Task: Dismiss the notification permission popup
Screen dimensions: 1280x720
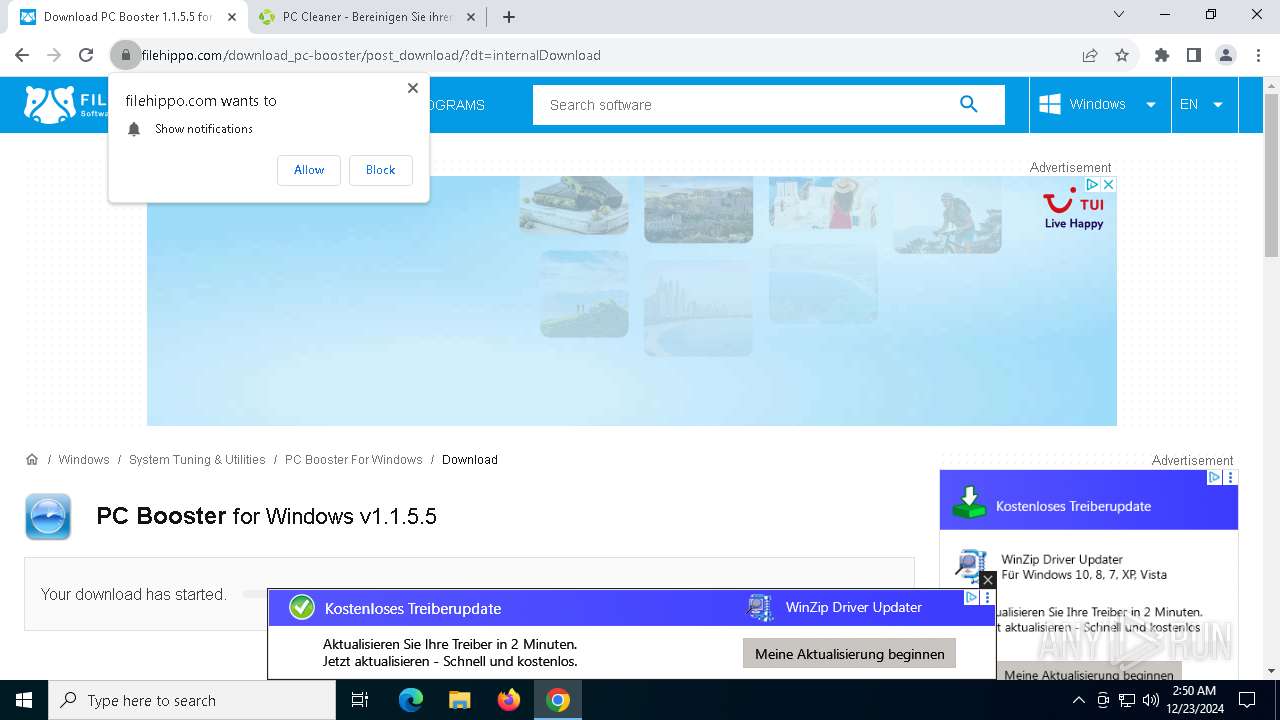Action: (x=412, y=88)
